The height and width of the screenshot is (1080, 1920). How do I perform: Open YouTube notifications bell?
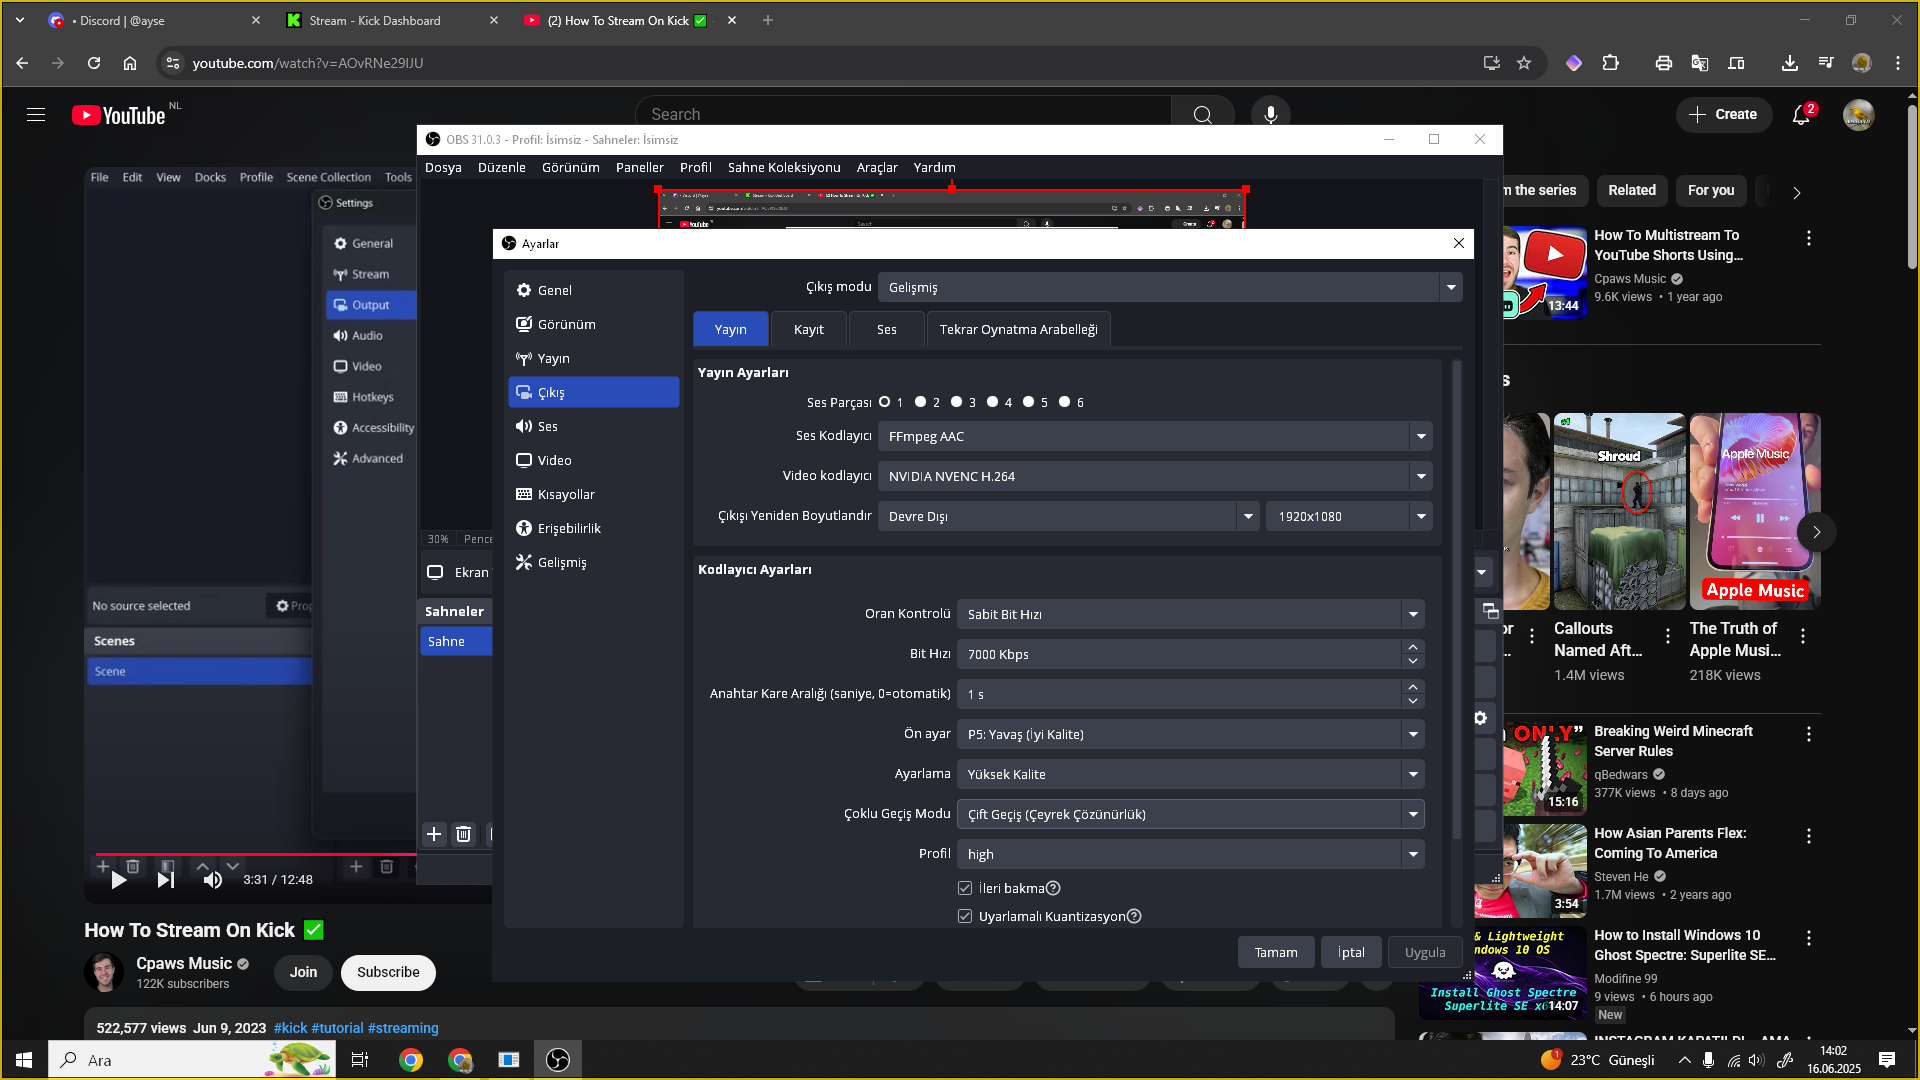tap(1801, 115)
